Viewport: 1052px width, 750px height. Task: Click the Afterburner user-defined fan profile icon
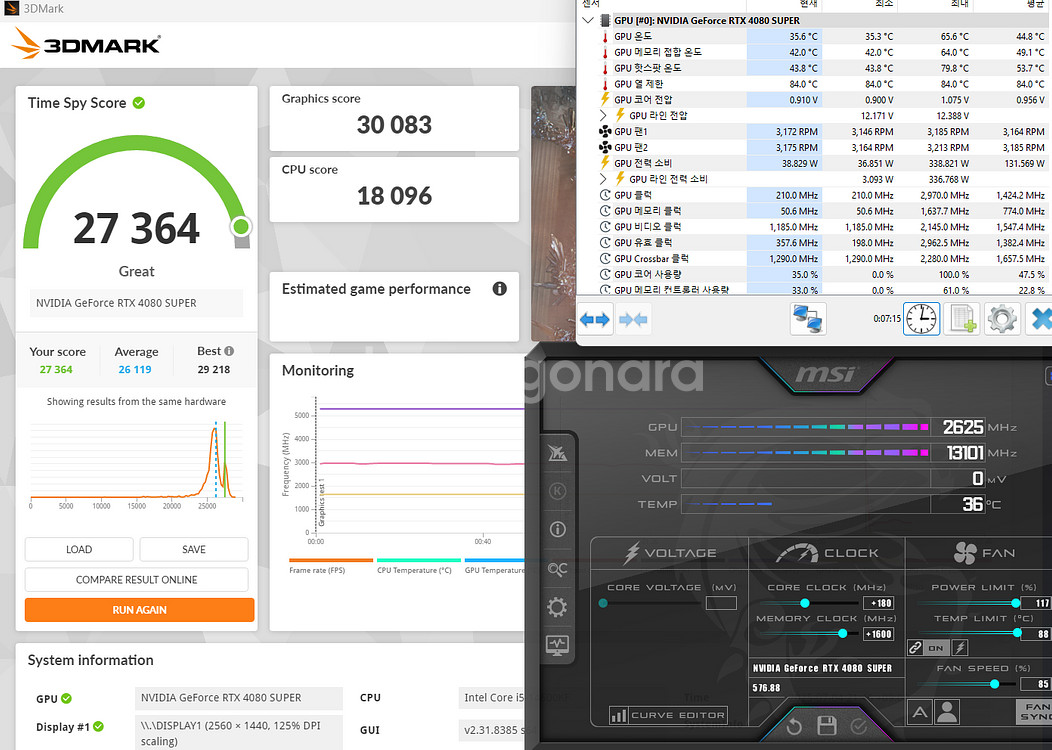[947, 712]
